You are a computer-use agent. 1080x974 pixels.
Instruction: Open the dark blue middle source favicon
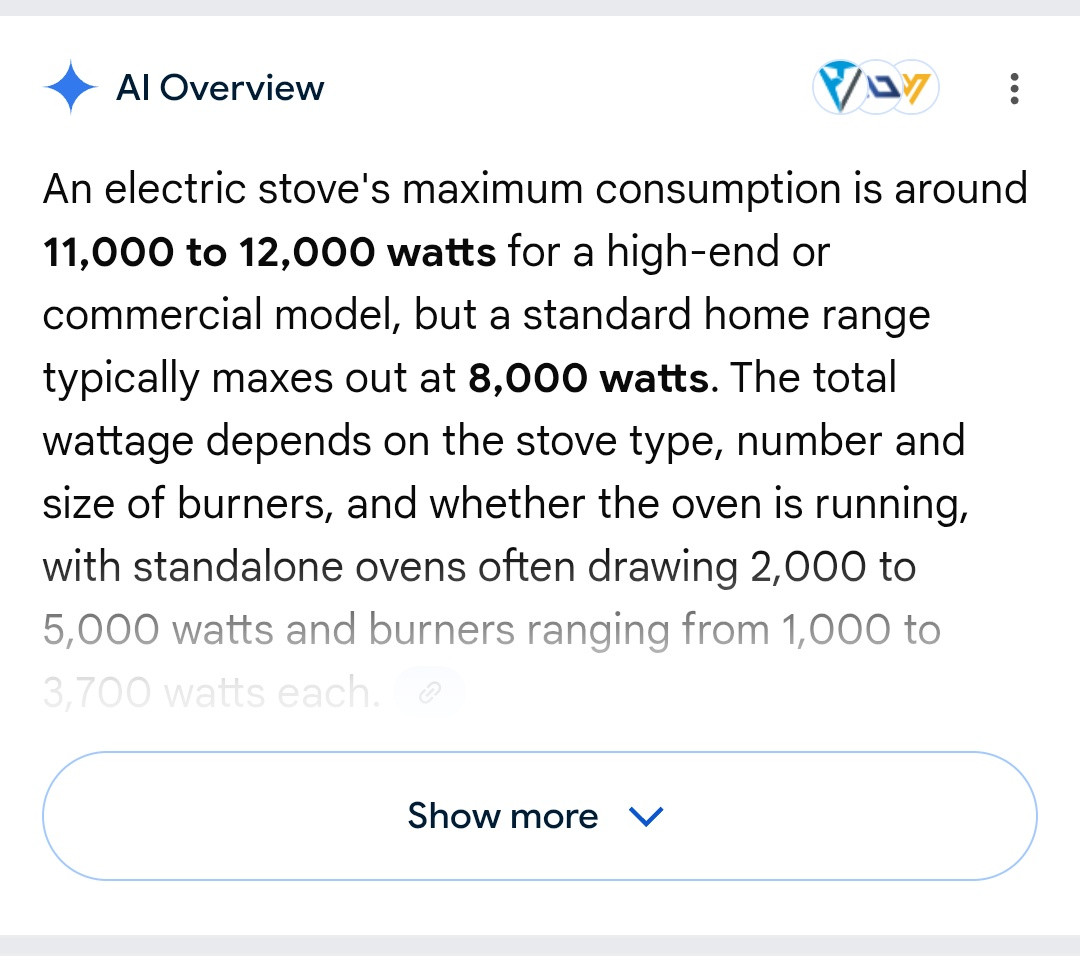tap(876, 89)
